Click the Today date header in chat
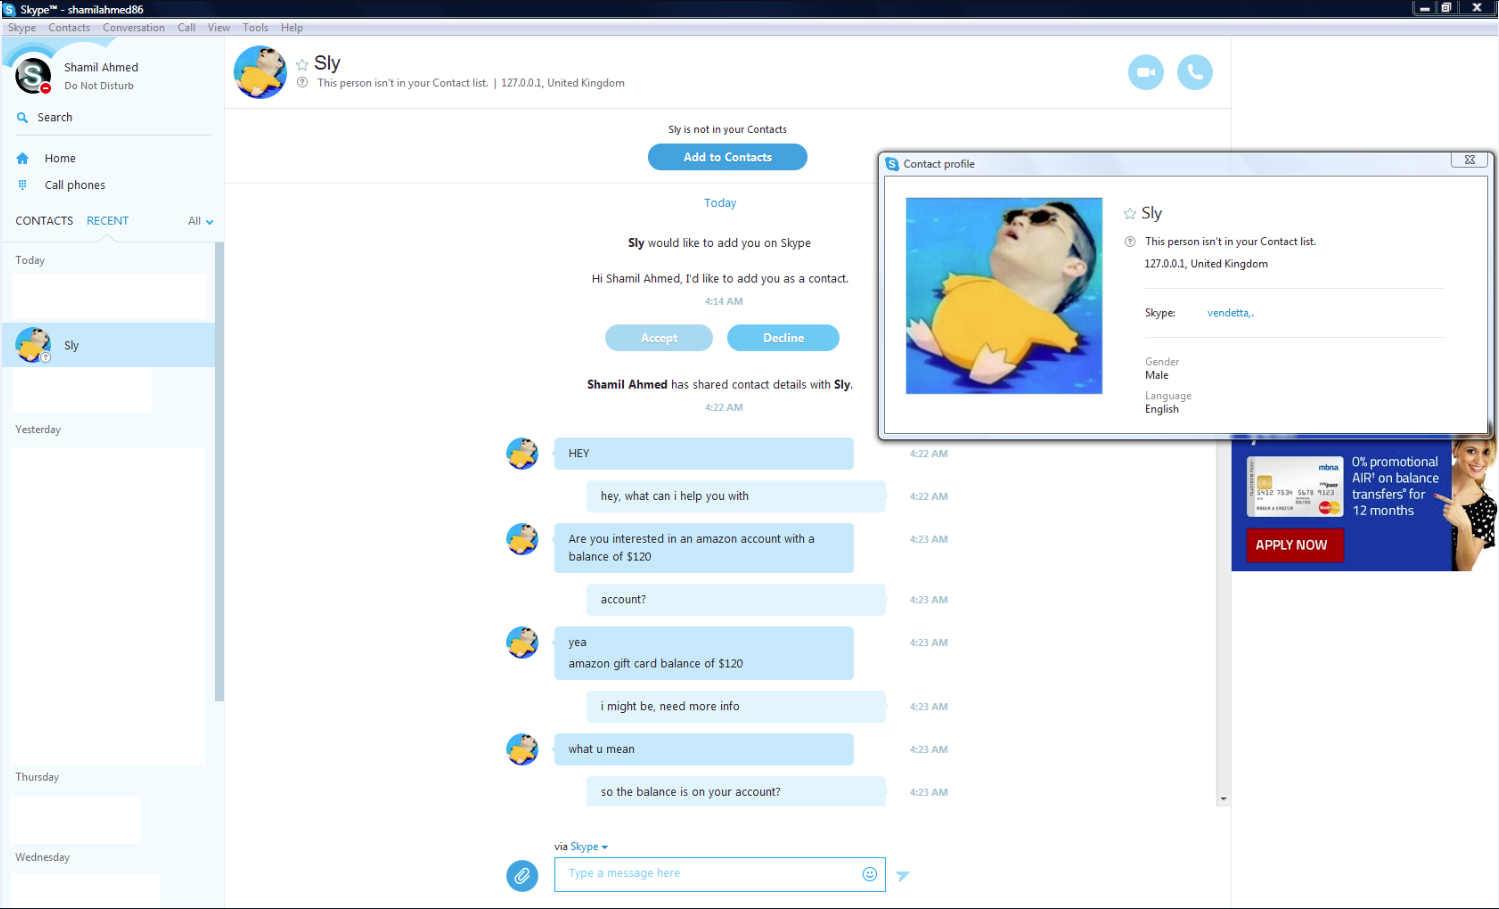Image resolution: width=1499 pixels, height=909 pixels. coord(720,203)
